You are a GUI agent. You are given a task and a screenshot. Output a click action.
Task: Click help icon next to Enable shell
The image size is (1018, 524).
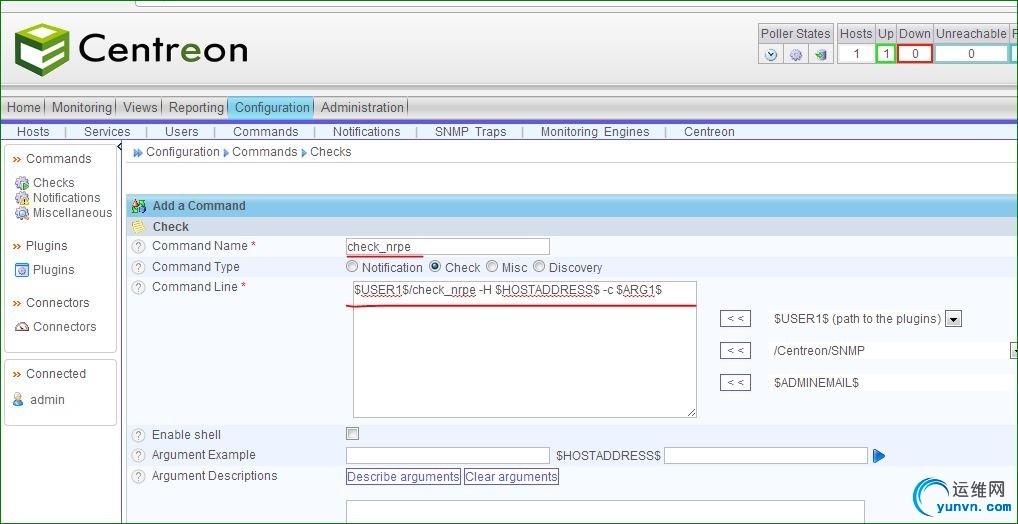point(138,435)
